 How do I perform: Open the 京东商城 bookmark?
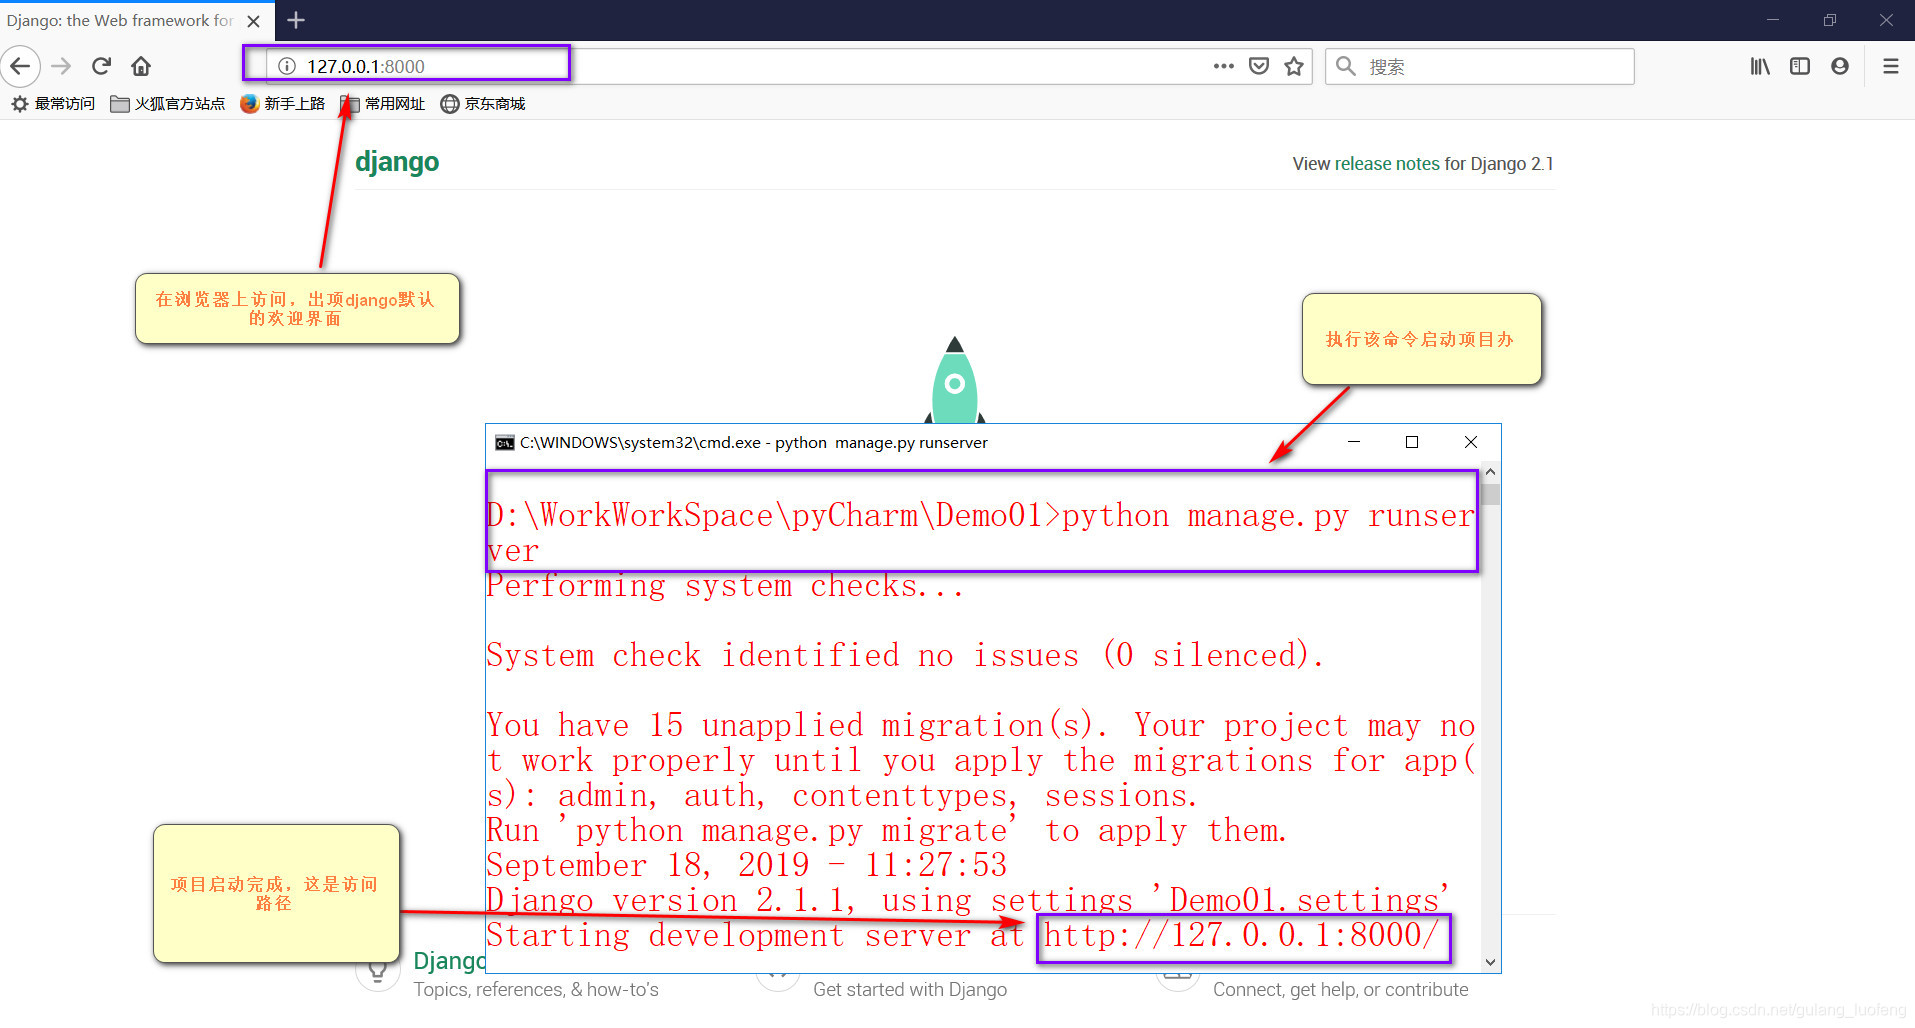pyautogui.click(x=483, y=104)
